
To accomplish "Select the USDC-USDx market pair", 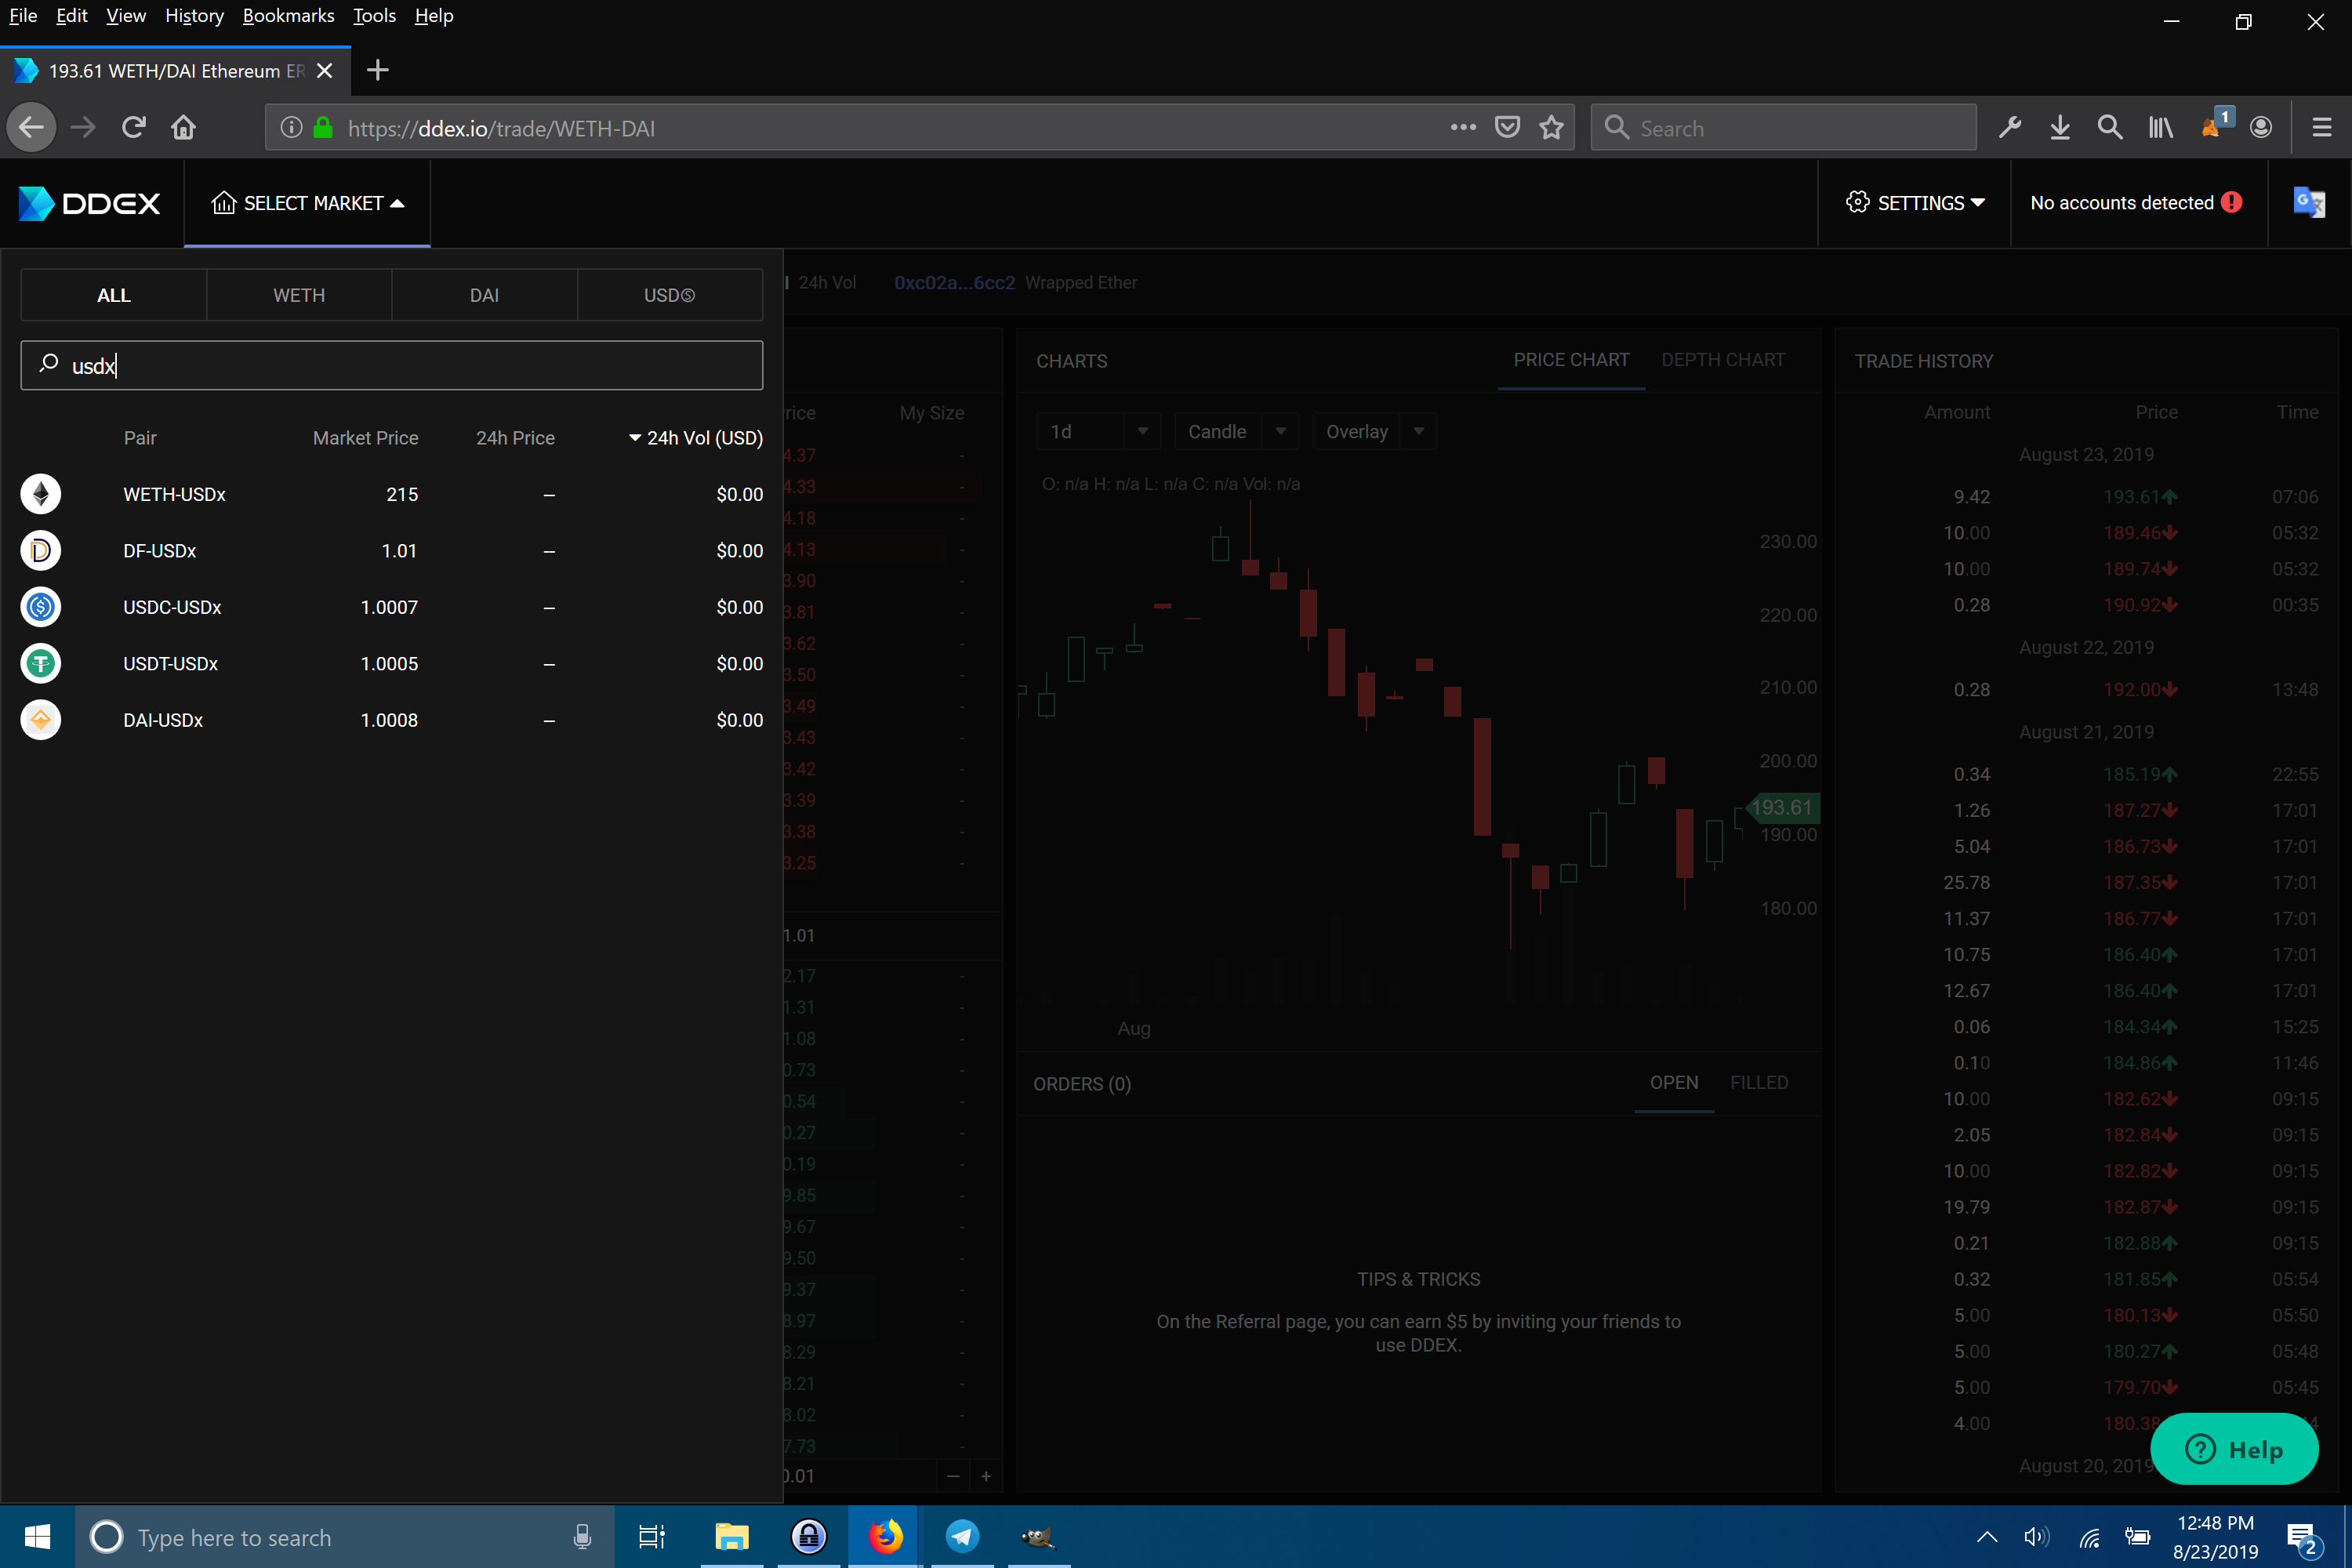I will 392,607.
